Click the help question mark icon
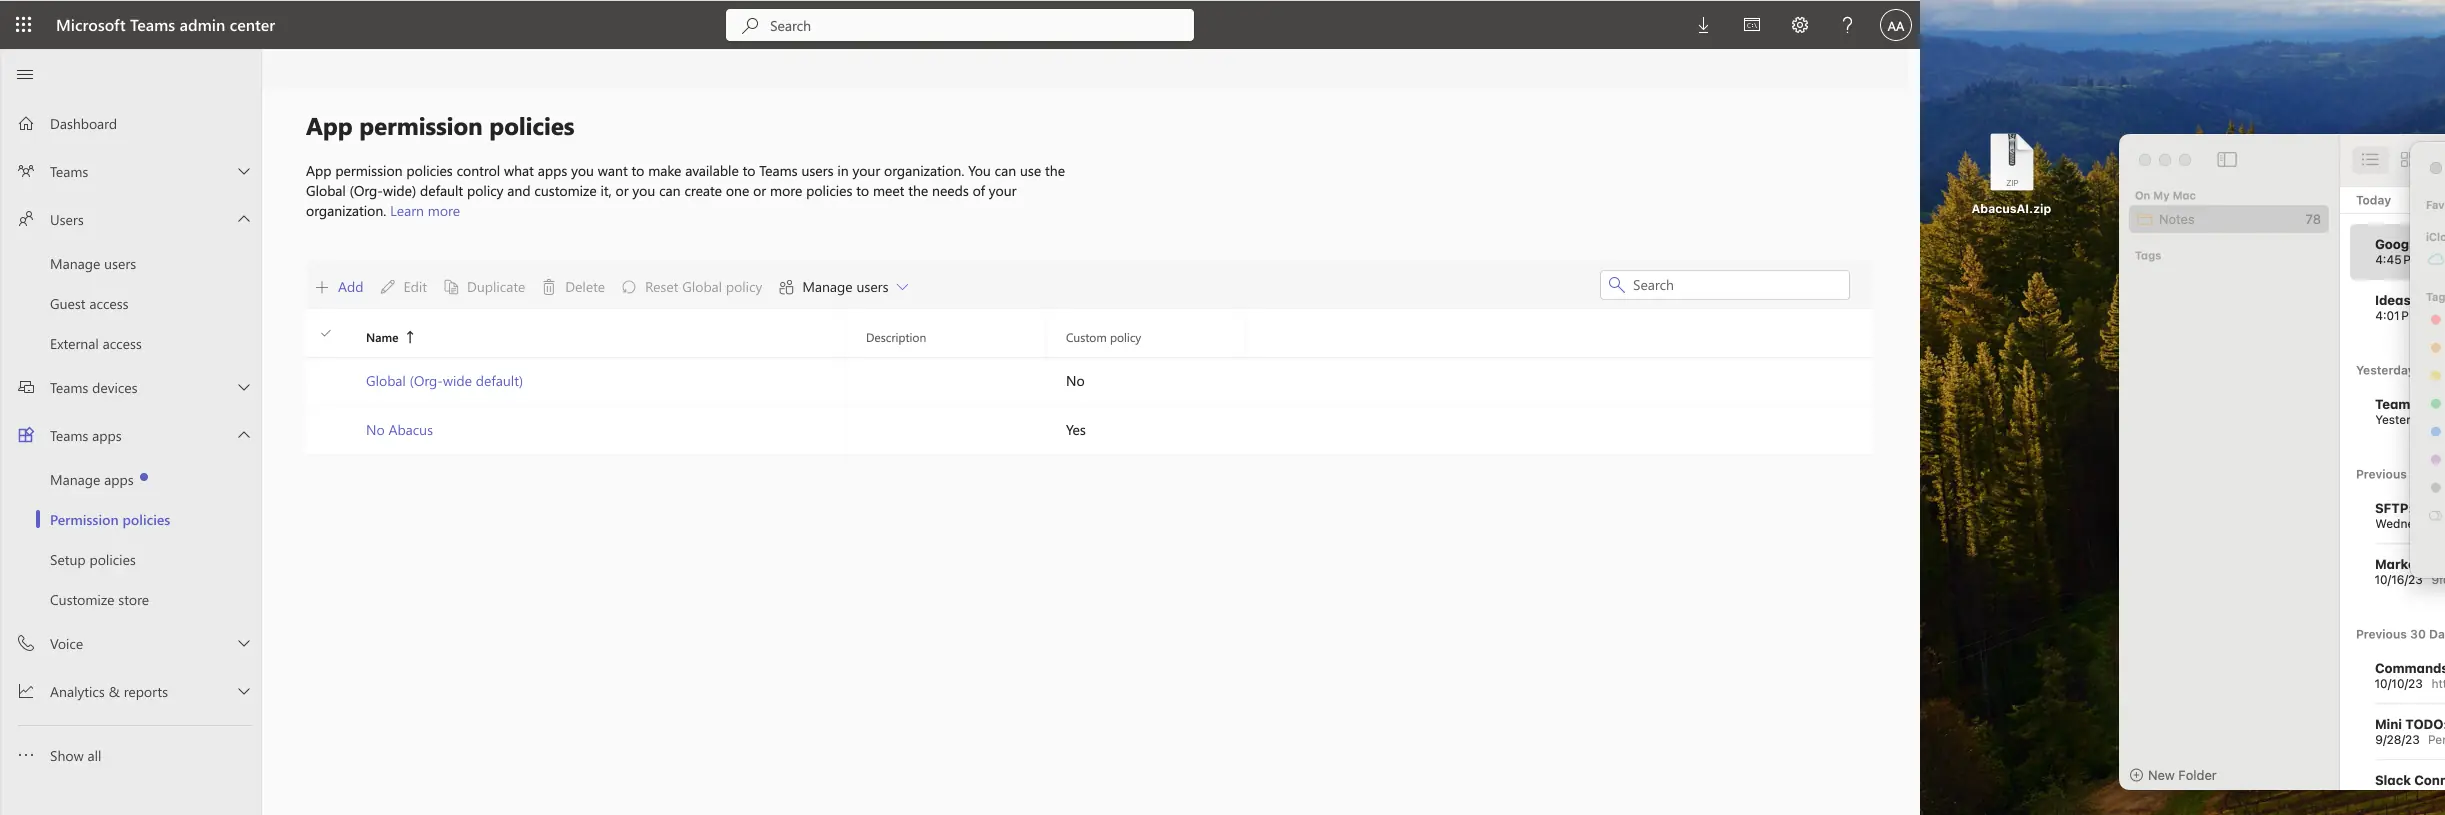This screenshot has height=815, width=2445. click(1847, 25)
